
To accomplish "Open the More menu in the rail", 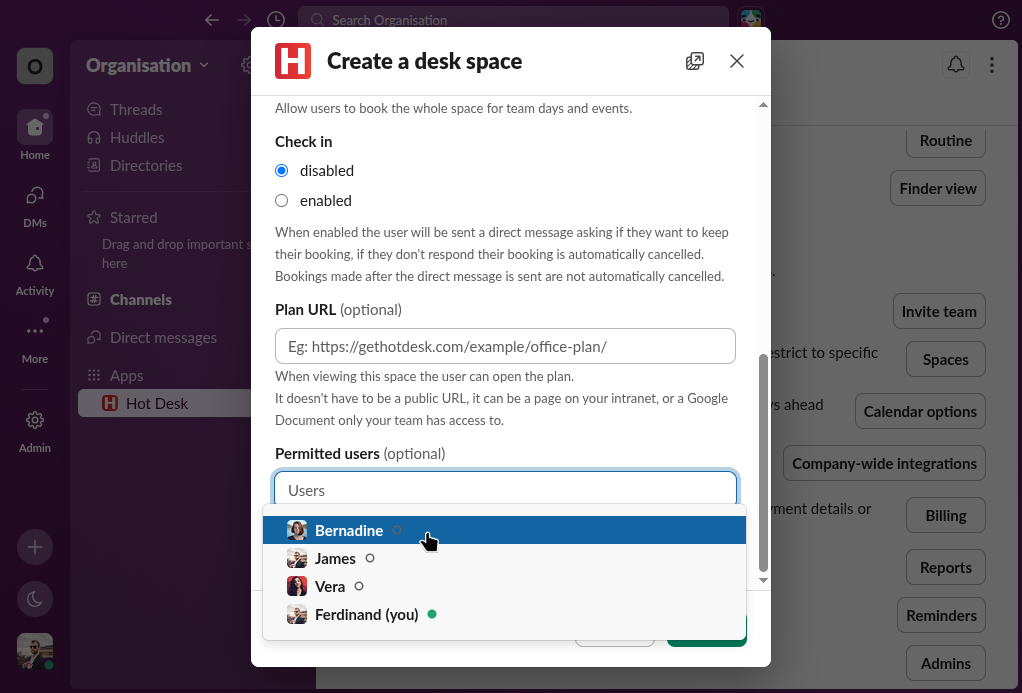I will (35, 341).
